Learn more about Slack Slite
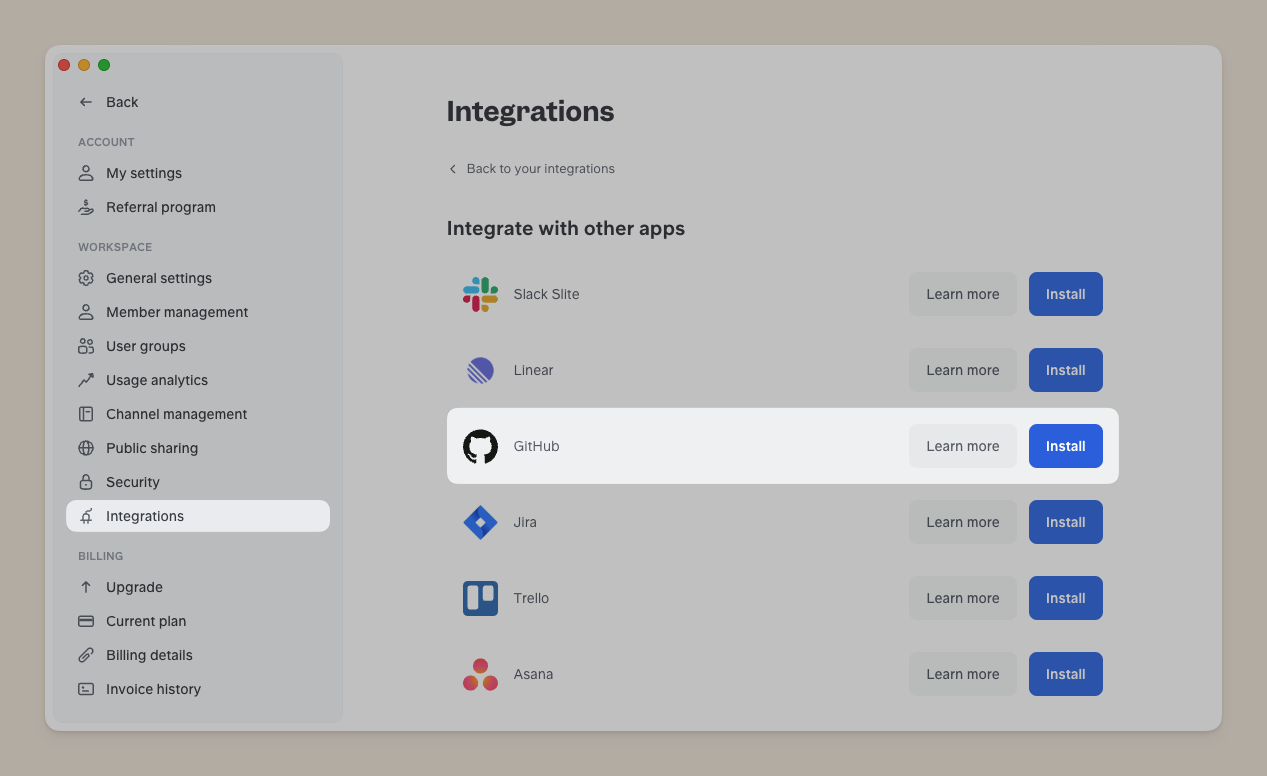Screen dimensions: 1267x776 tap(962, 294)
